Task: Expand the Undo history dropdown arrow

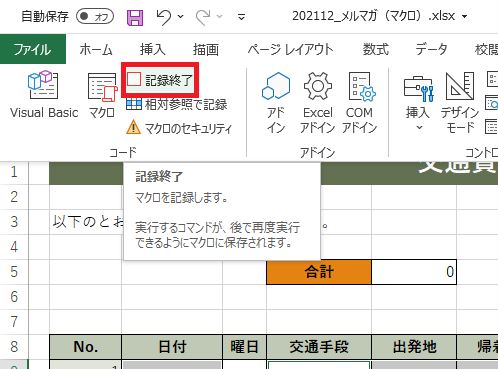Action: click(181, 16)
